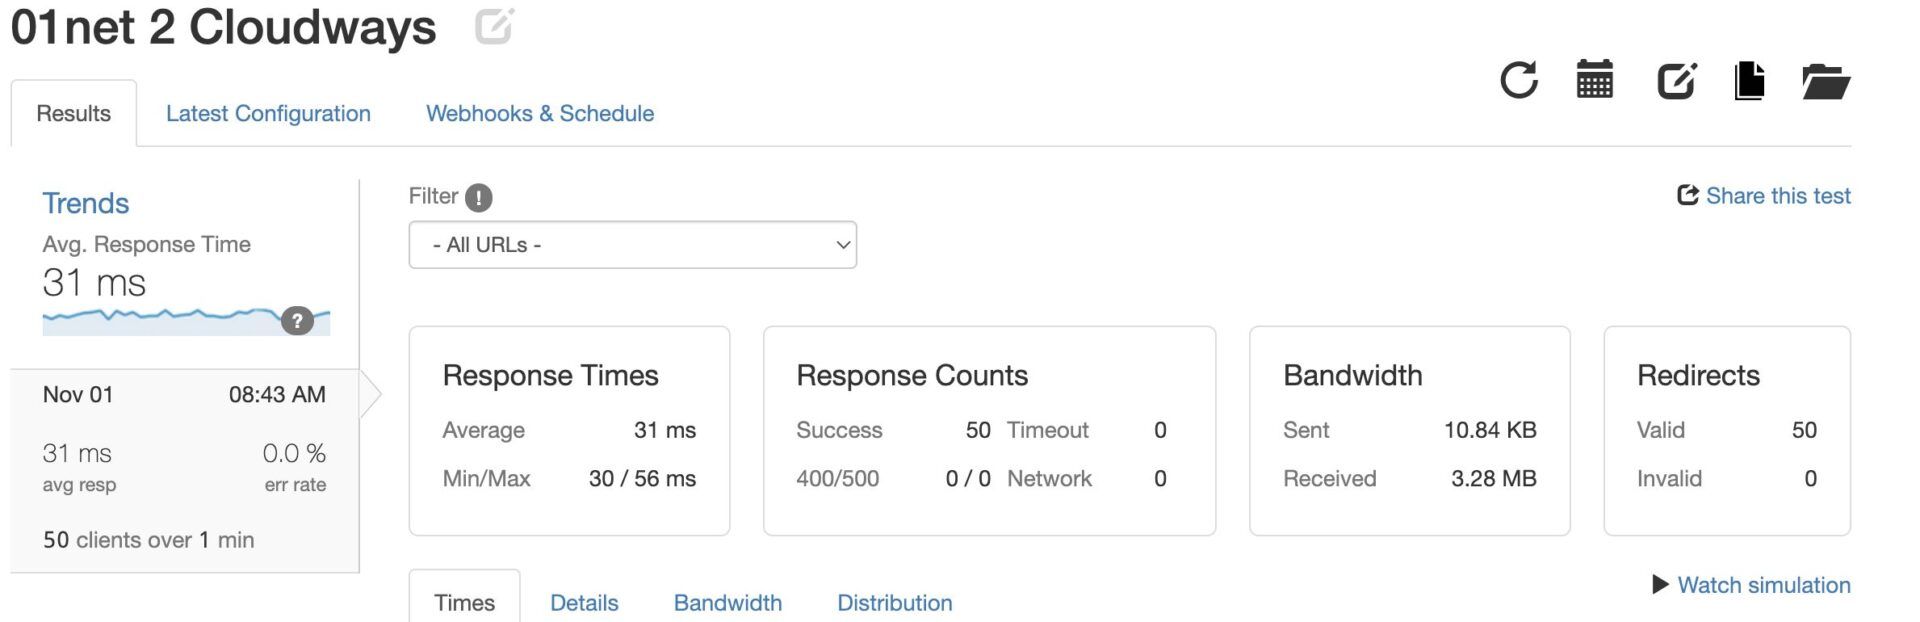The width and height of the screenshot is (1920, 622).
Task: Open the trend chart question mark tooltip
Action: coord(296,322)
